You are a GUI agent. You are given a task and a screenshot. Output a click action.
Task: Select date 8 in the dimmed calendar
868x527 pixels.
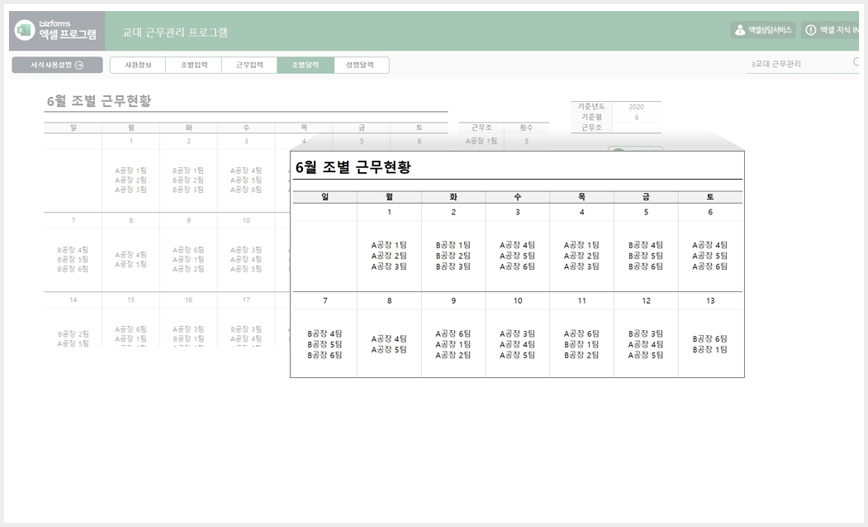tap(131, 220)
